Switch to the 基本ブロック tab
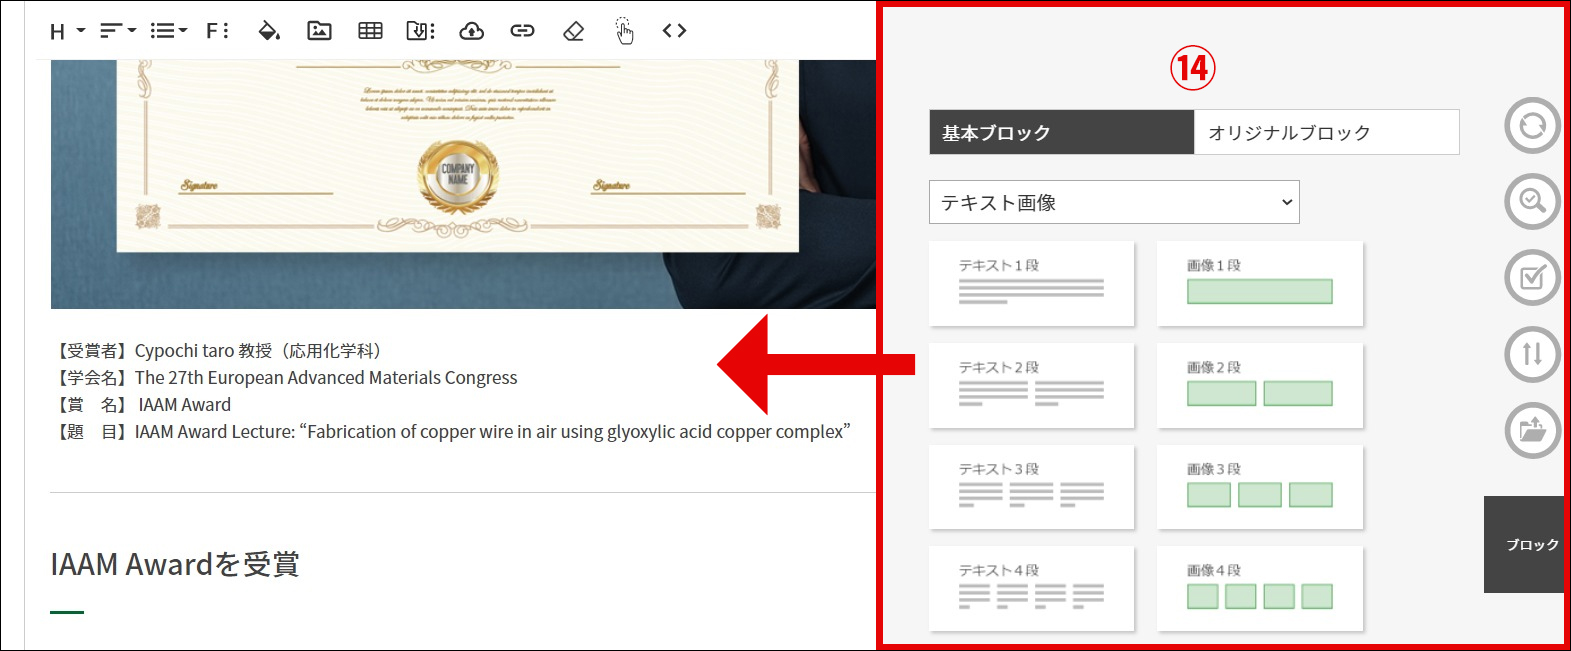Screen dimensions: 1571x651 (x=1061, y=132)
